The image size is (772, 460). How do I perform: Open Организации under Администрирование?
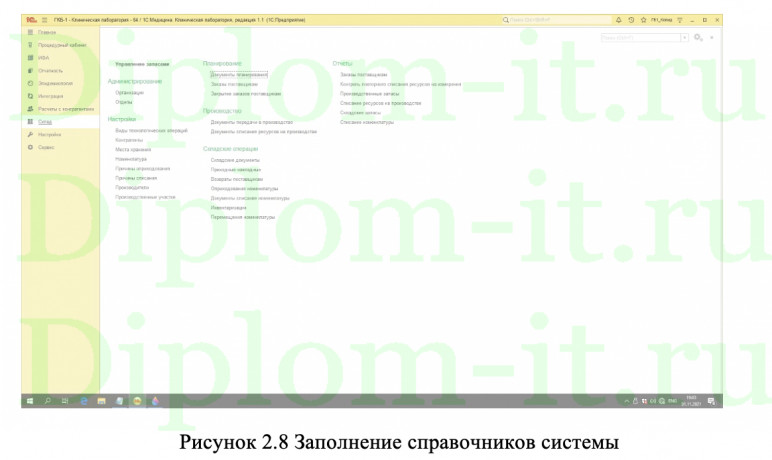click(x=129, y=92)
